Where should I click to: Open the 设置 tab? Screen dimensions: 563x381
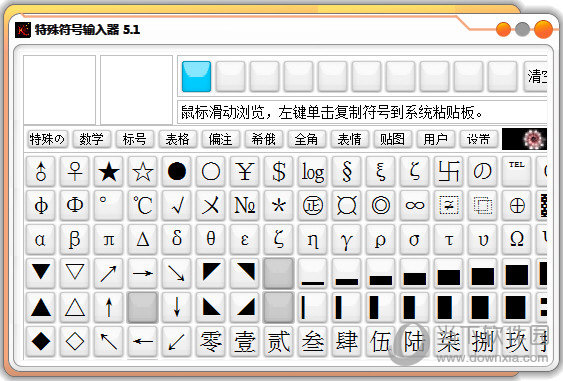(479, 139)
